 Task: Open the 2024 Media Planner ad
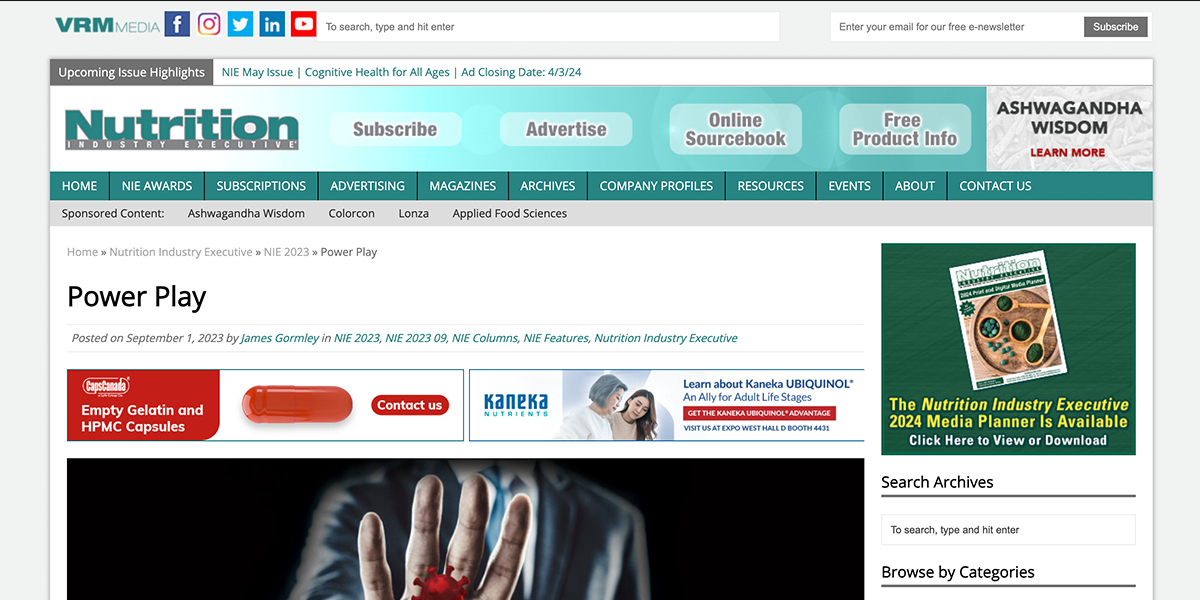(x=1008, y=349)
